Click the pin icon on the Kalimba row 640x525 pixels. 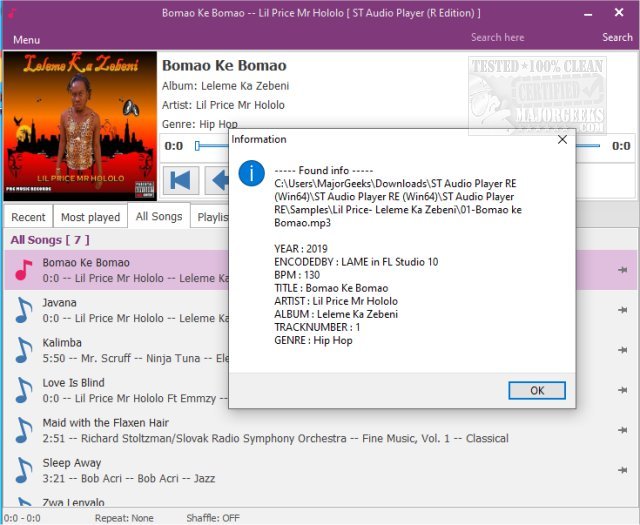click(622, 350)
